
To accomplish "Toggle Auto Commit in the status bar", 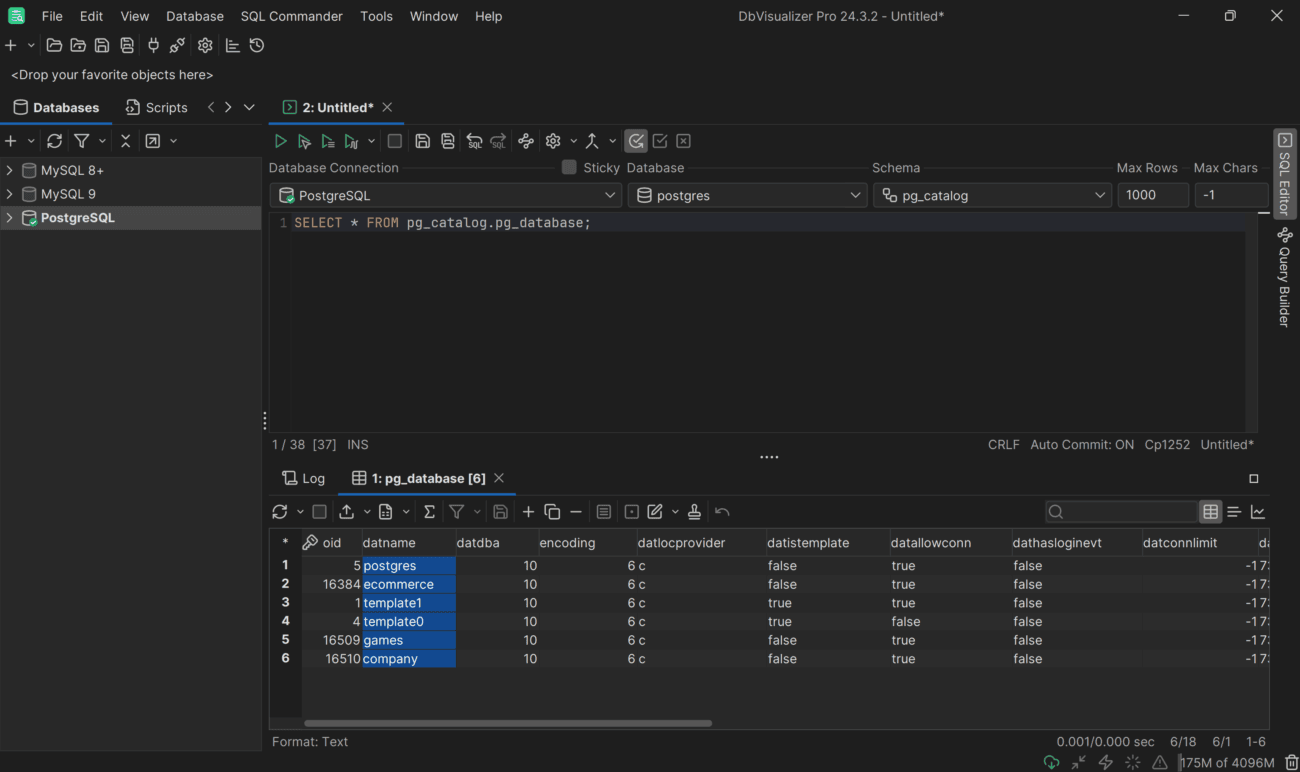I will (x=1082, y=444).
